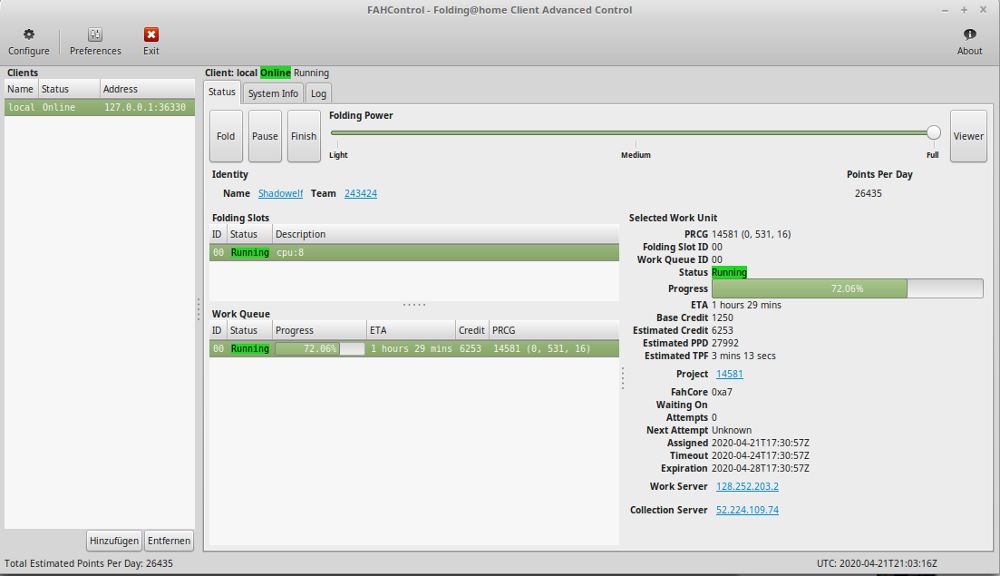Click the green Online status badge in header

coord(276,73)
